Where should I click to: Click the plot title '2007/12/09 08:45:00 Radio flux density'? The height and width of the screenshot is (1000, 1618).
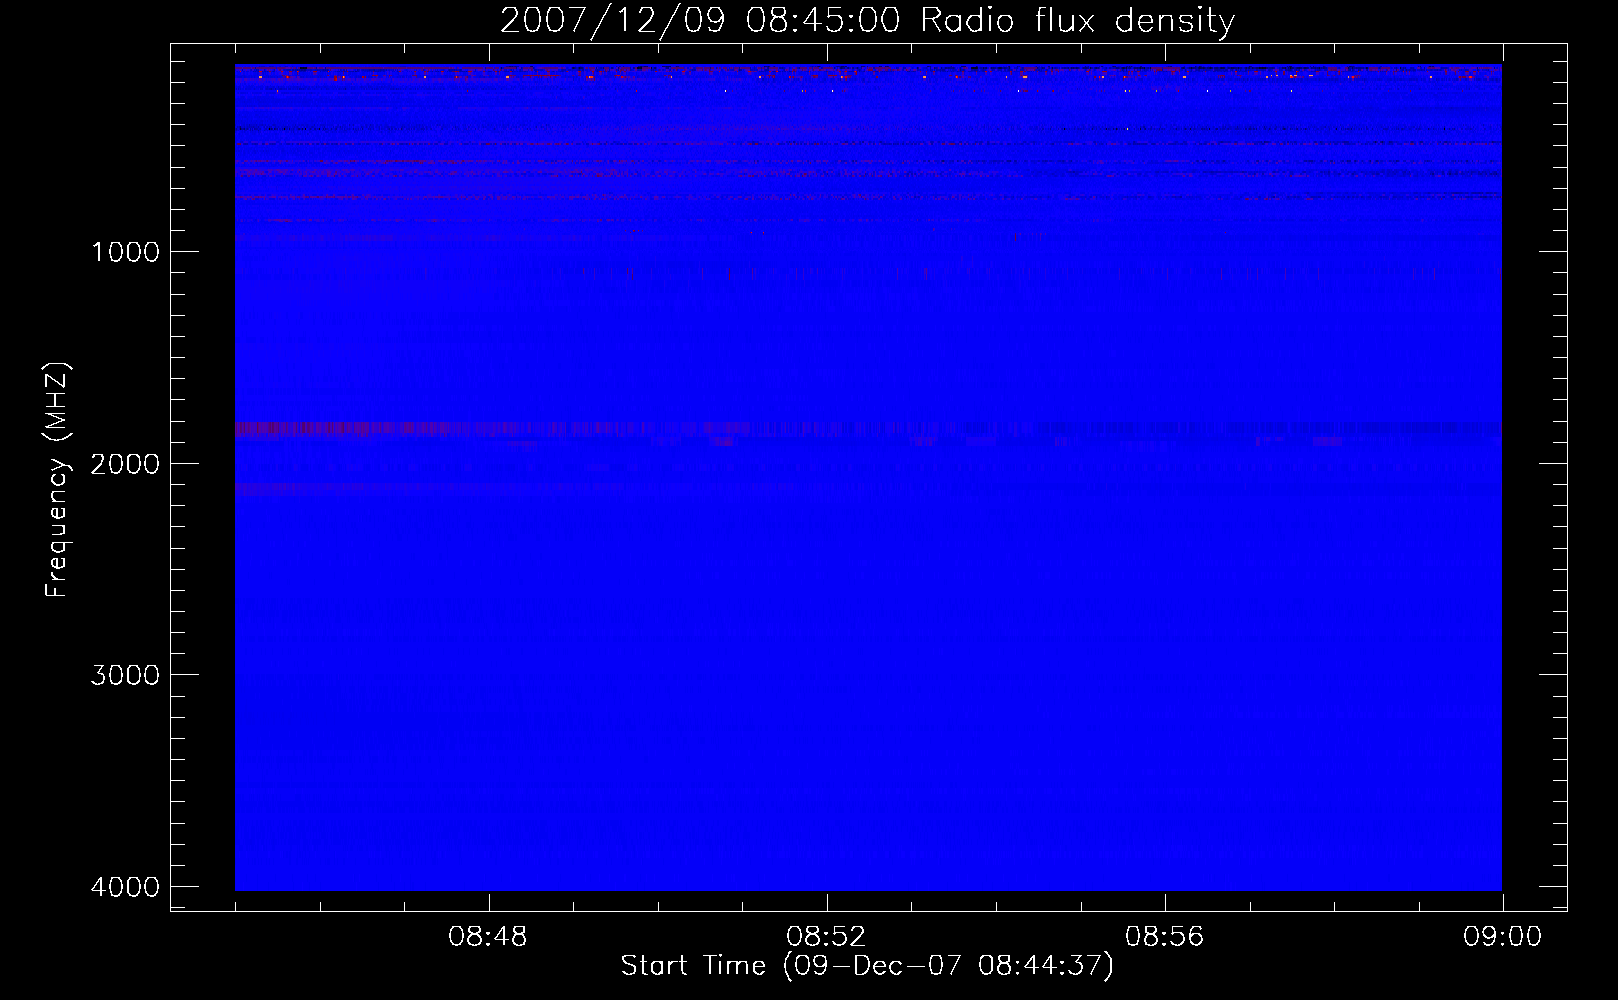pos(867,21)
